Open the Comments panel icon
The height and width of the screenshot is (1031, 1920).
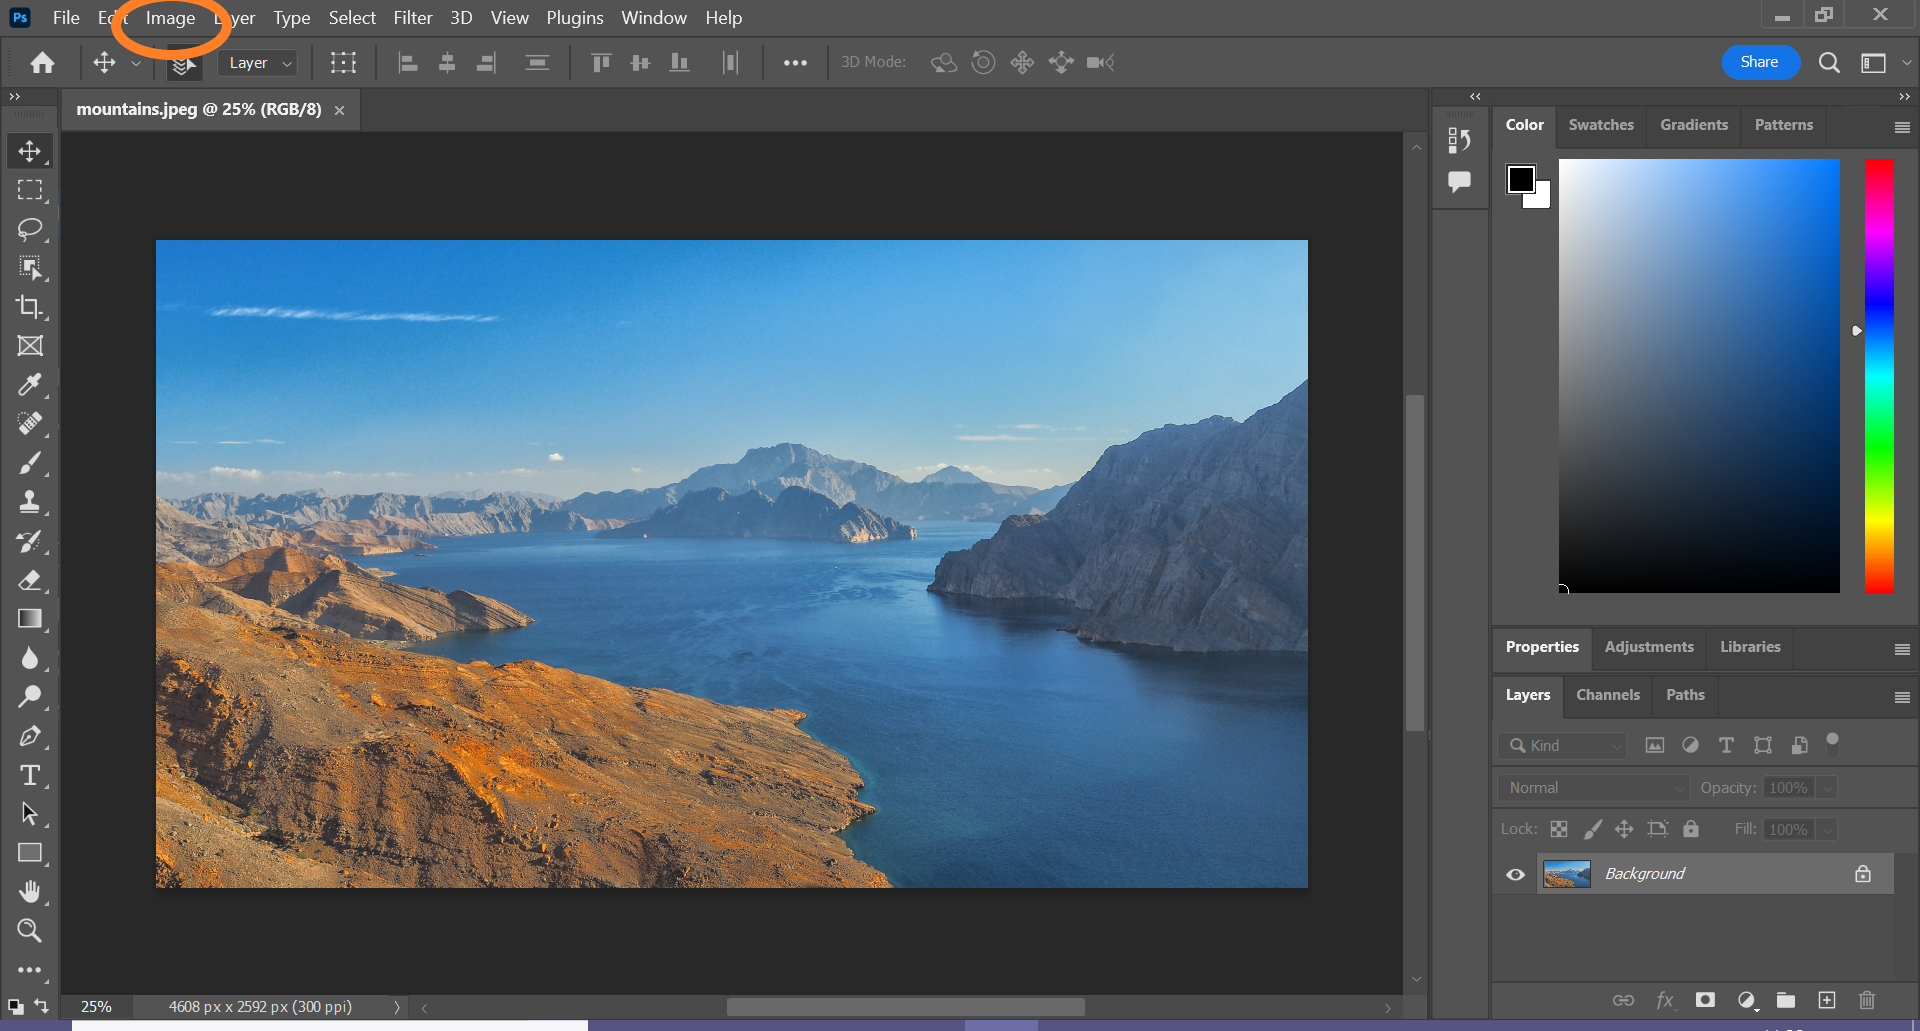pyautogui.click(x=1460, y=182)
